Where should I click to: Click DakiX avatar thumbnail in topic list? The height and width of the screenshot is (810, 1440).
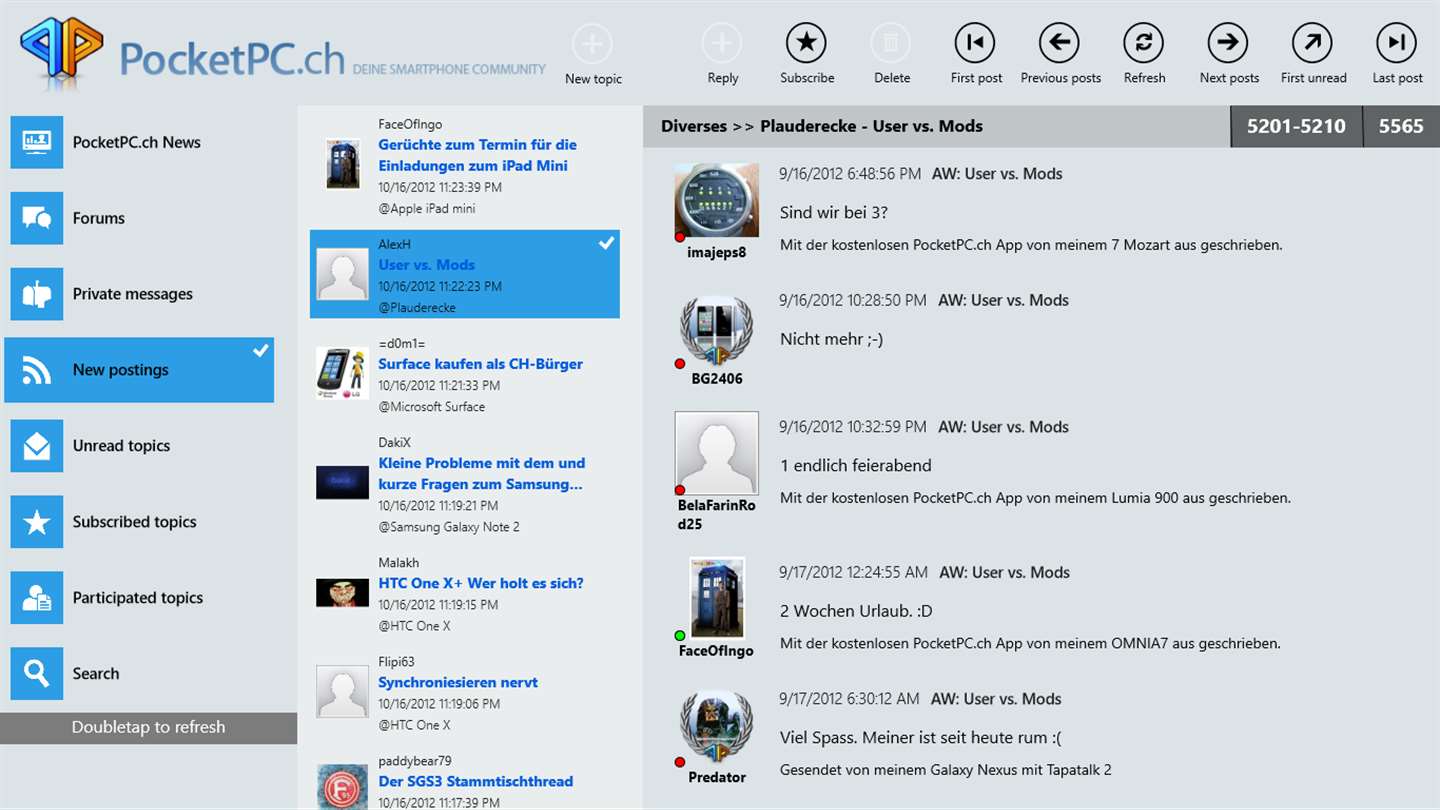342,483
